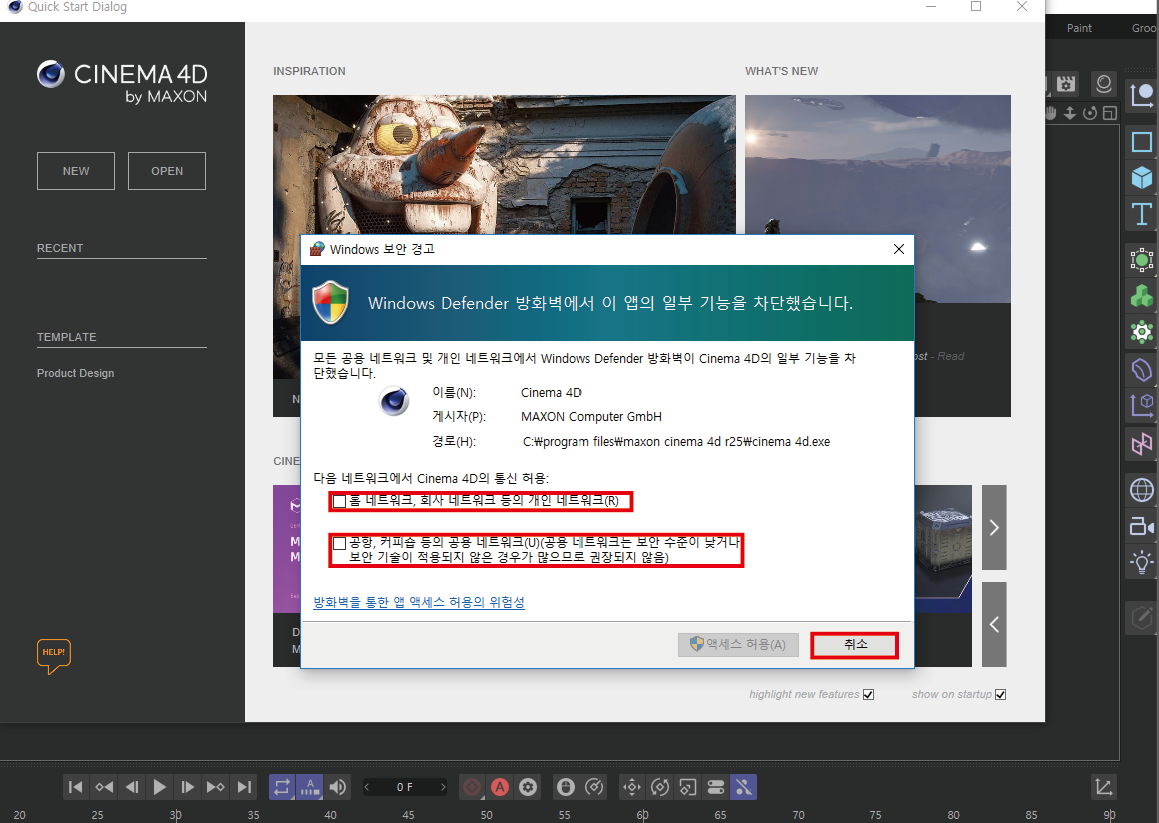The image size is (1159, 823).
Task: Add a Cube primitive object
Action: point(1142,177)
